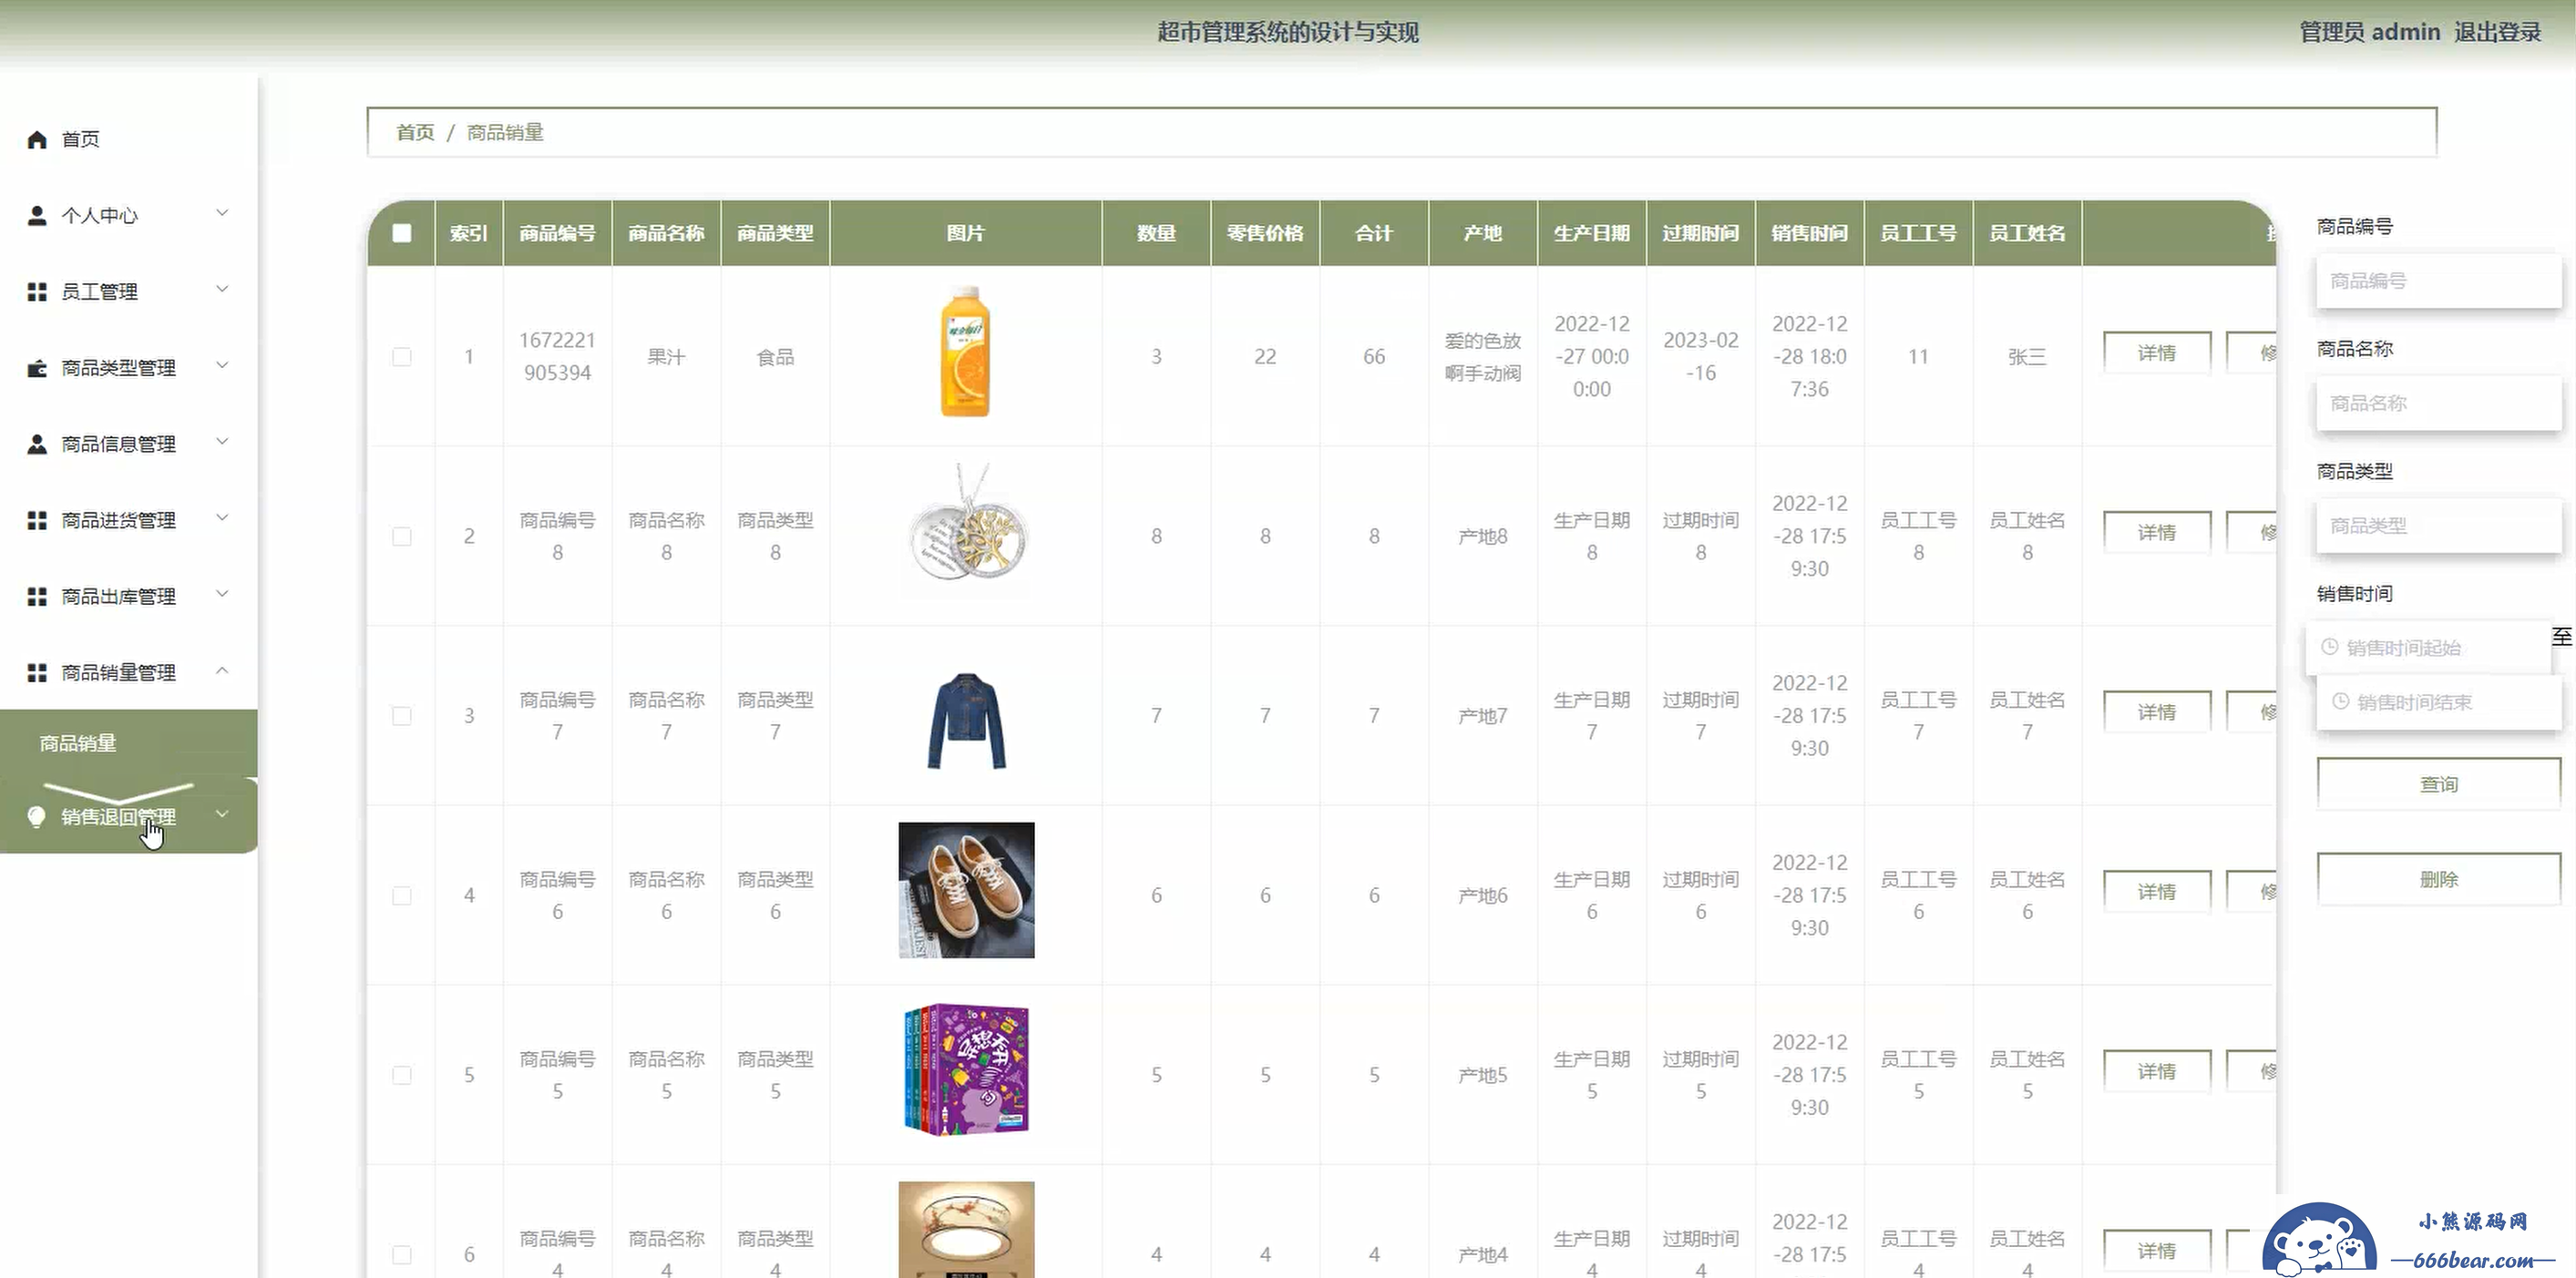Click clock icon in 销售时间结束 field
This screenshot has width=2576, height=1278.
pyautogui.click(x=2340, y=701)
